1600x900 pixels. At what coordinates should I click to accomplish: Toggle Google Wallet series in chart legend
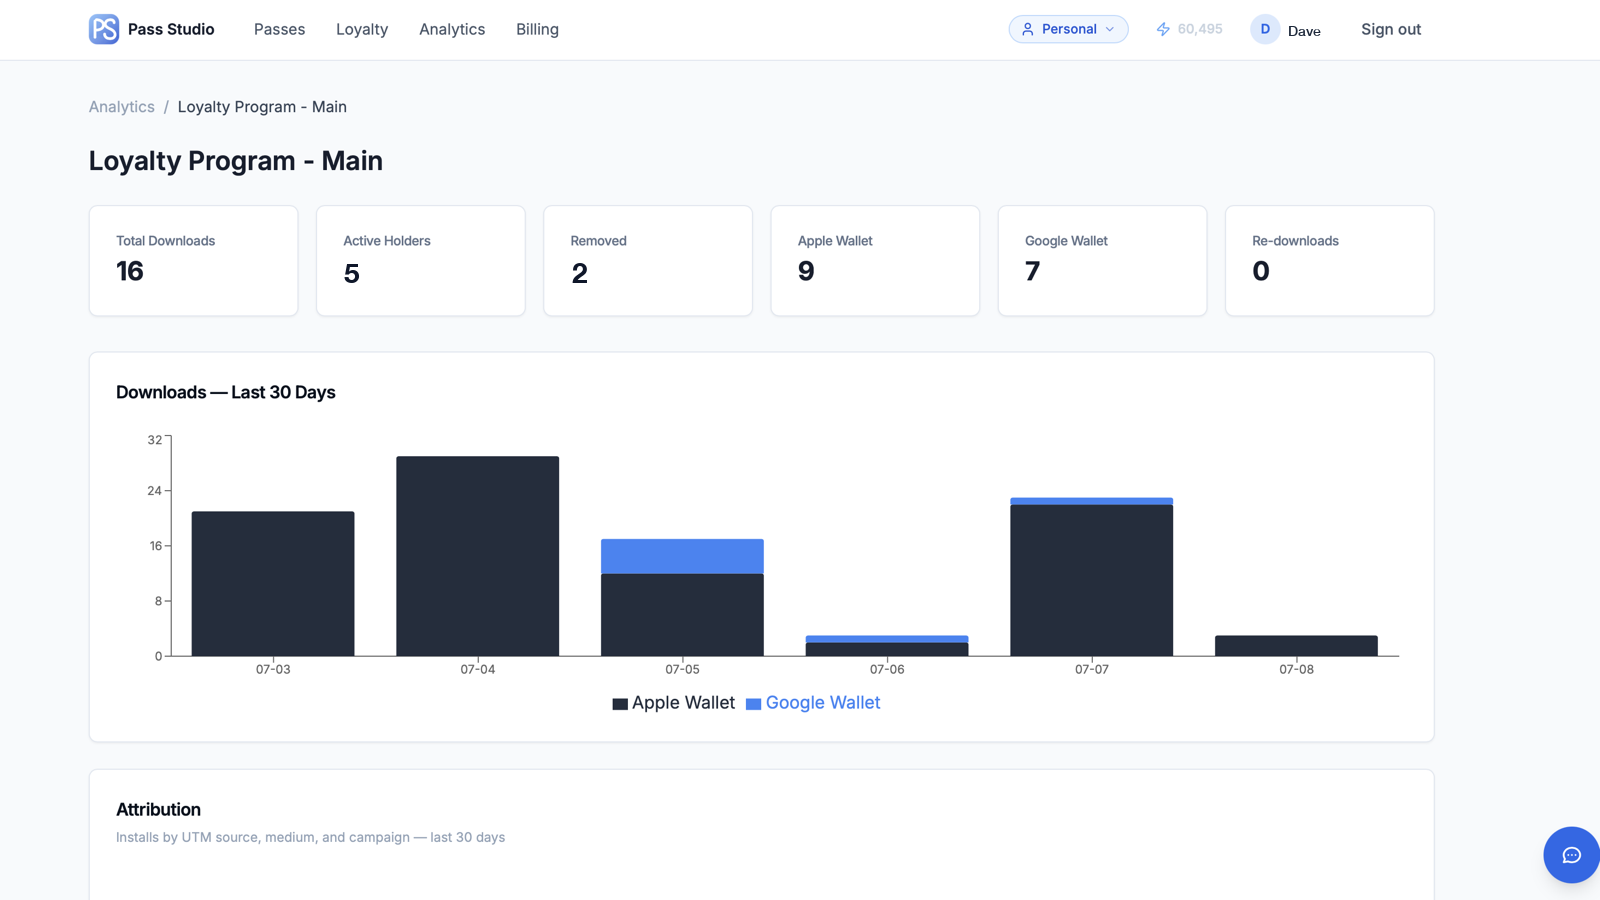[813, 703]
